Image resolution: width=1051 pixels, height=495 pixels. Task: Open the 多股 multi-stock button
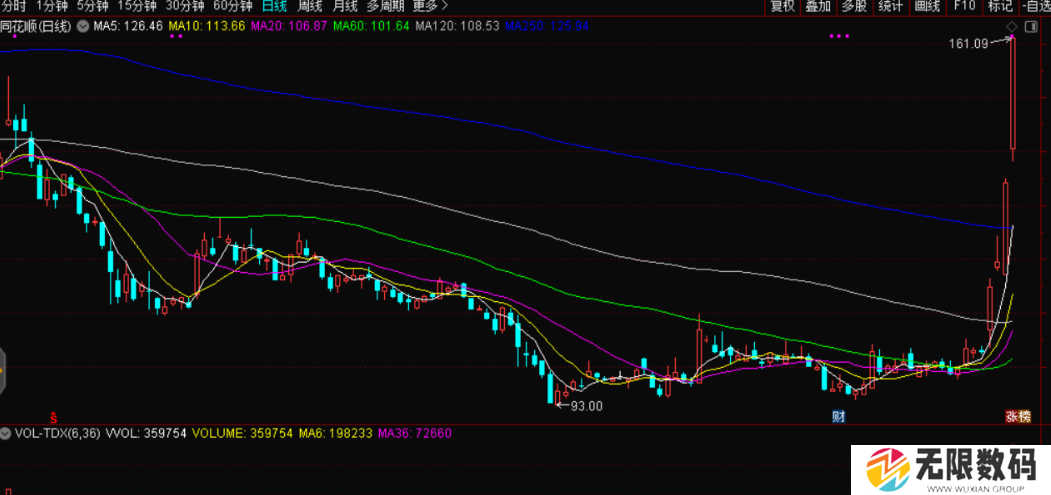click(854, 7)
